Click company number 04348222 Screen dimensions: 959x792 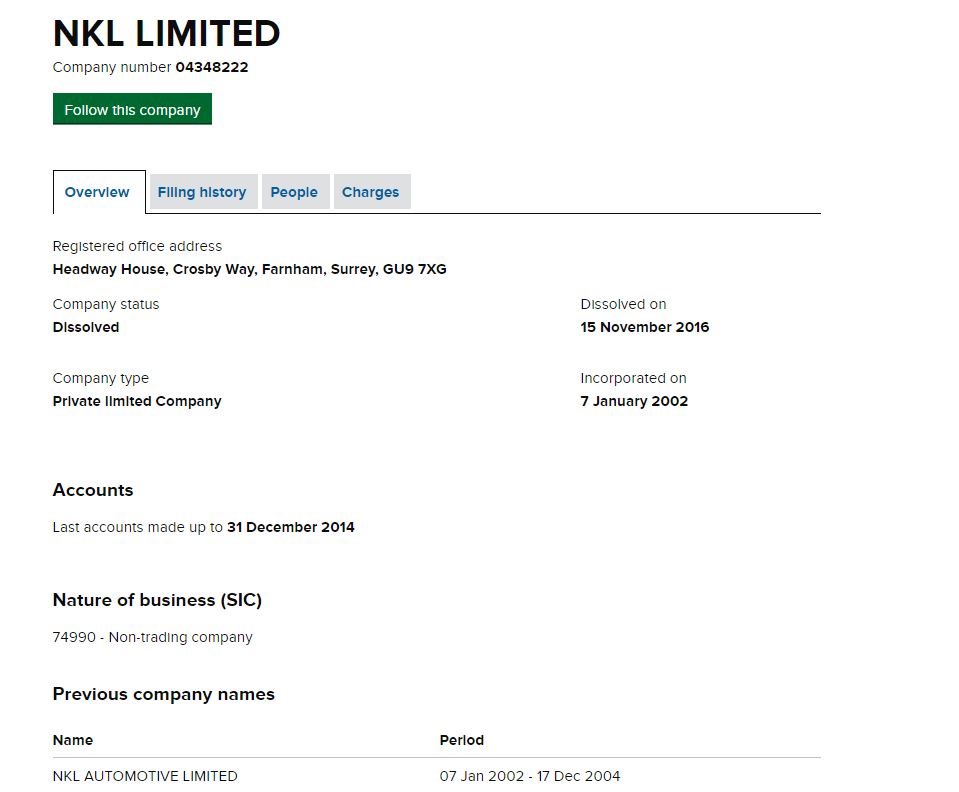tap(212, 68)
